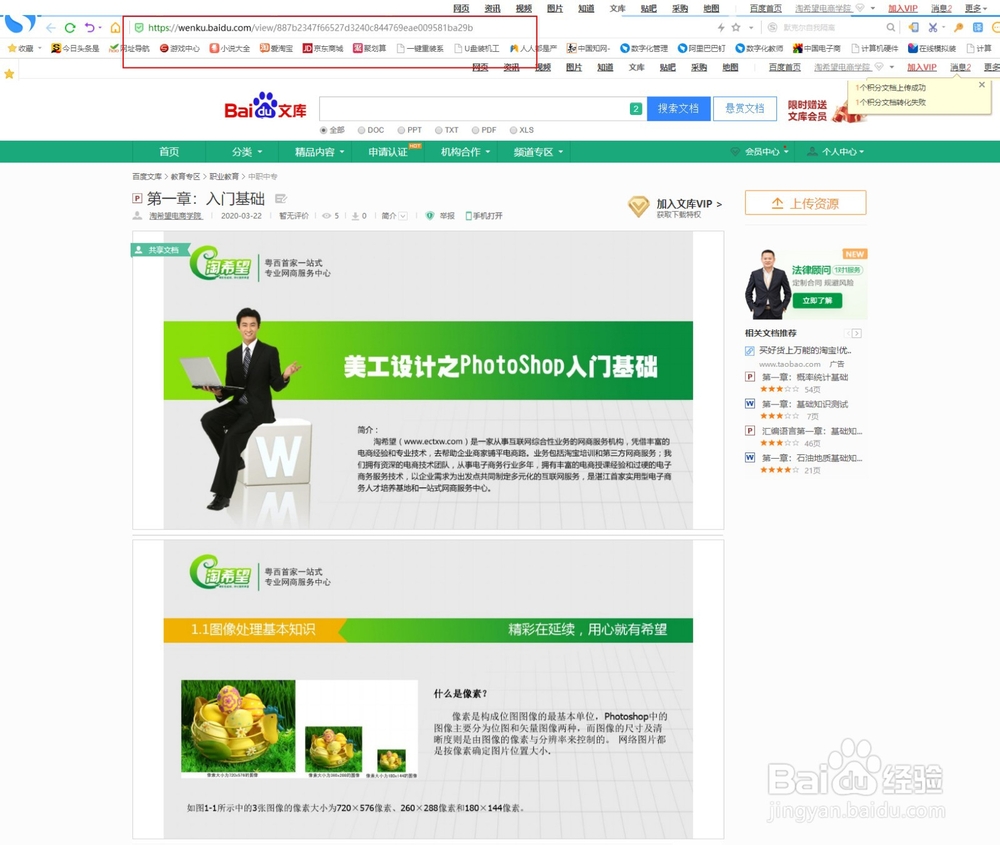The width and height of the screenshot is (1000, 845).
Task: Open 中国知网 bookmark
Action: coord(588,48)
